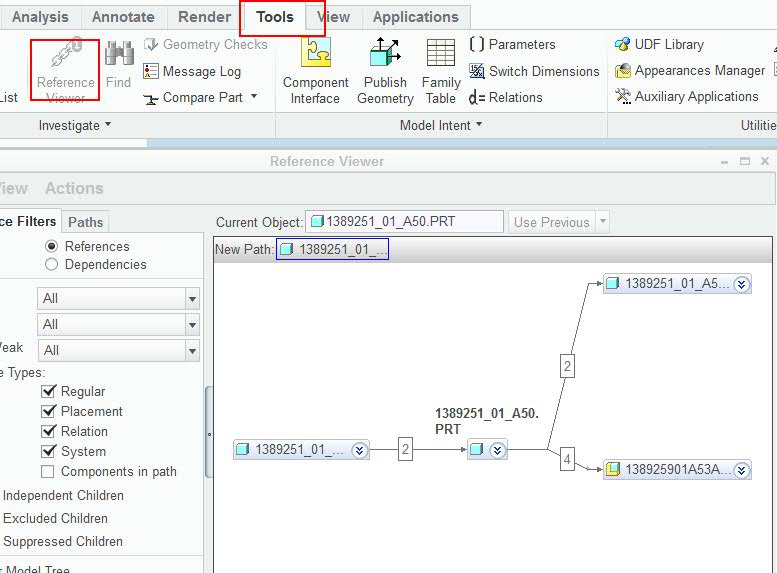Open the UDF Library
Viewport: 777px width, 573px height.
coord(659,45)
